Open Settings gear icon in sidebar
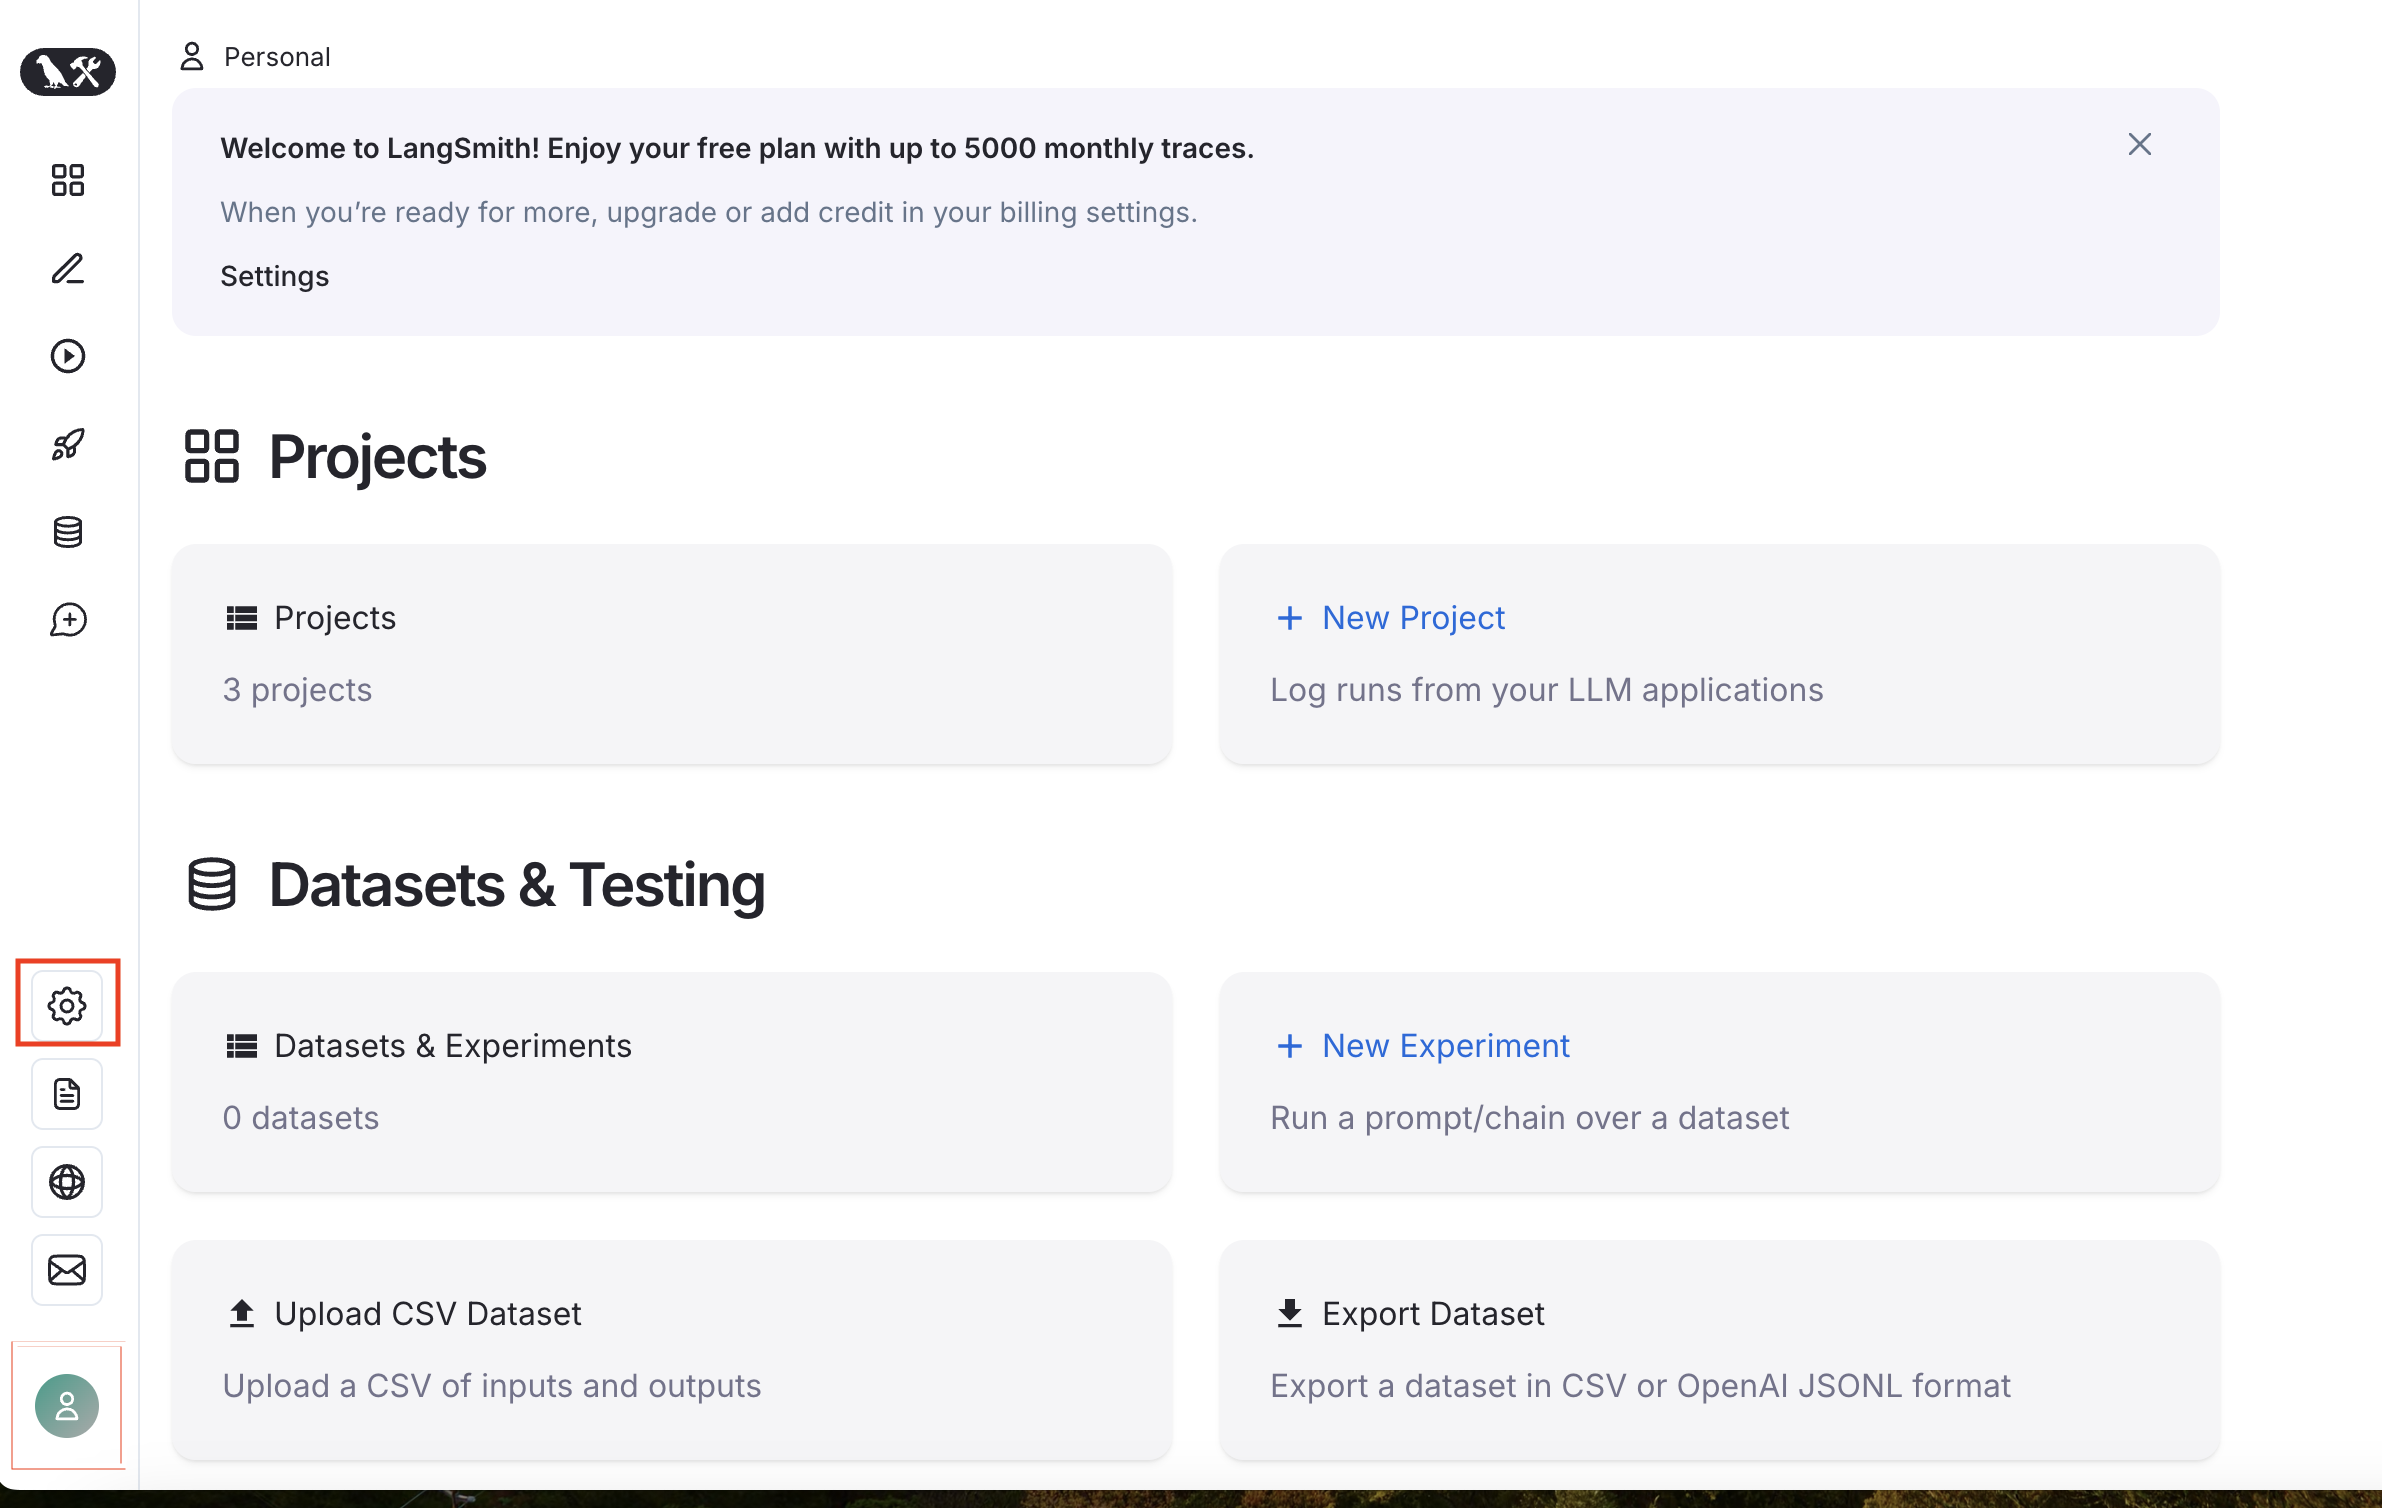Image resolution: width=2382 pixels, height=1508 pixels. [67, 1005]
